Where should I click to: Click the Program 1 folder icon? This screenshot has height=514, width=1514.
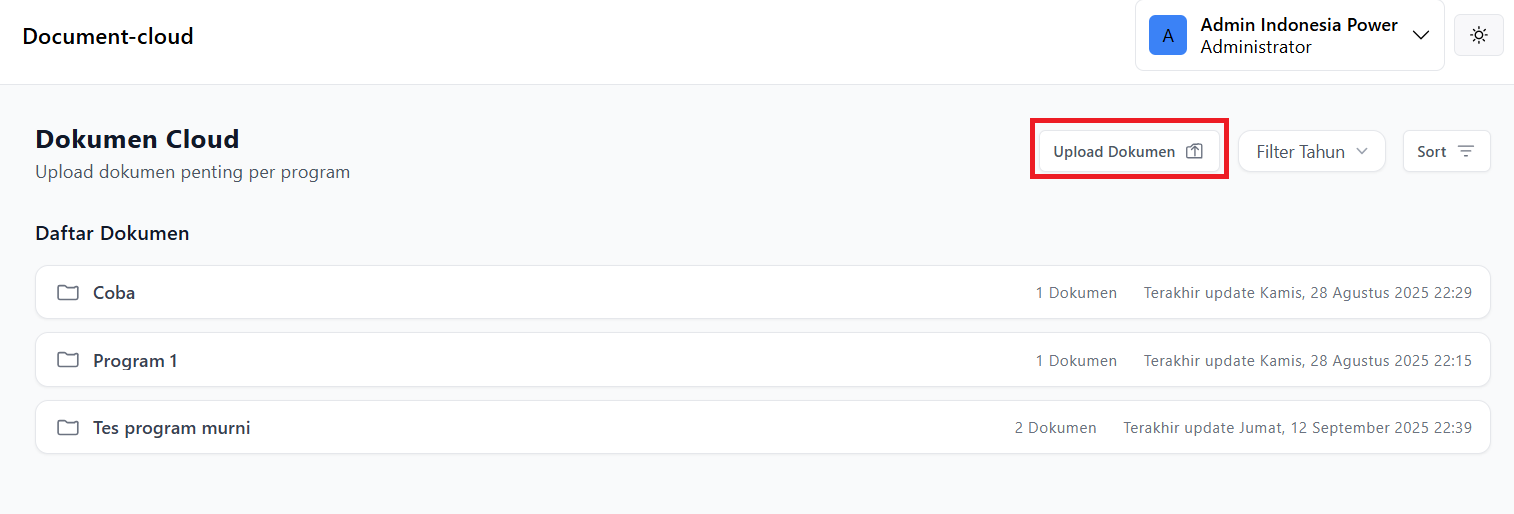tap(68, 360)
